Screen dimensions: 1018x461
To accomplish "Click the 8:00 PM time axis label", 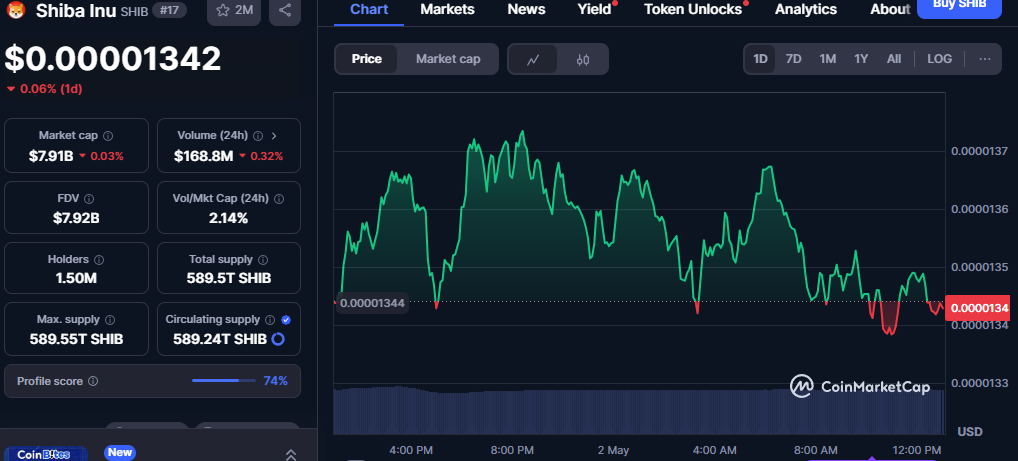I will 512,450.
